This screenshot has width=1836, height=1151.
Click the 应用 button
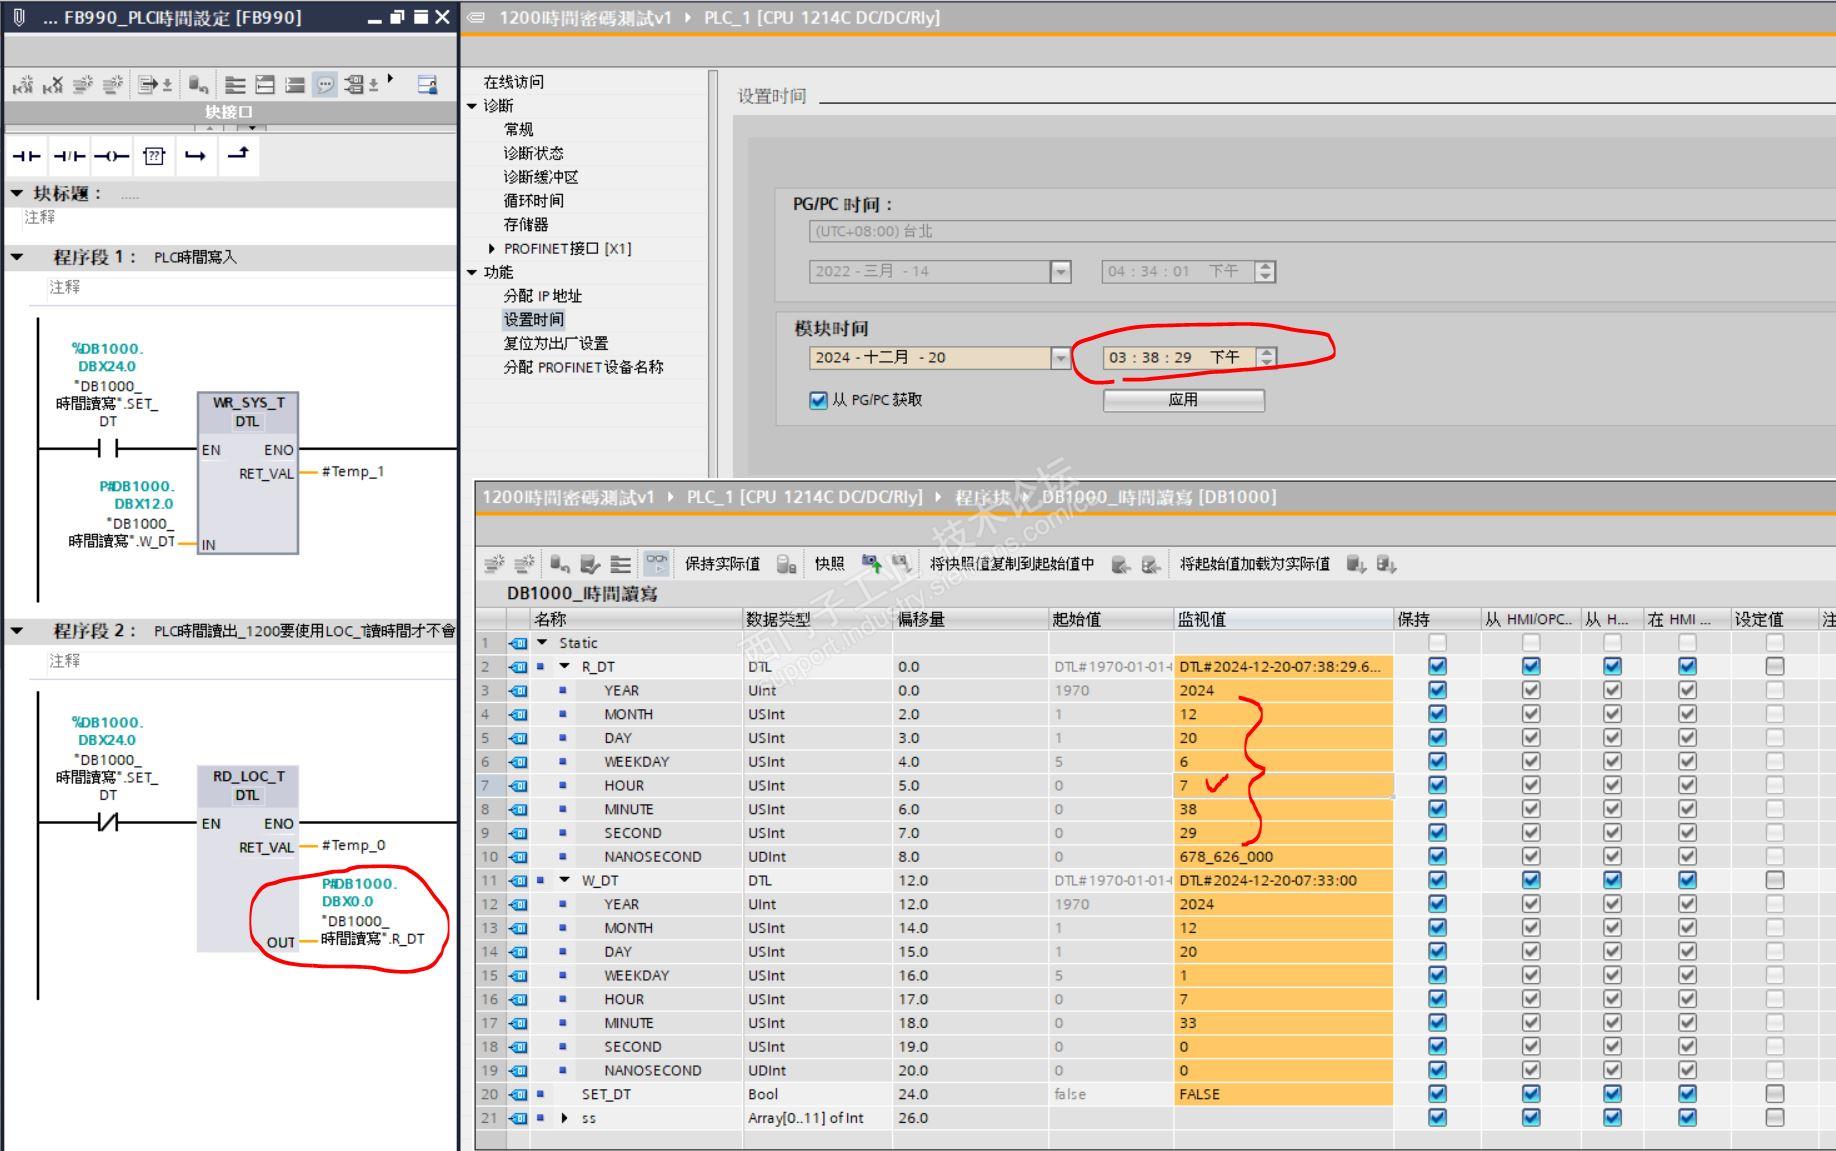1184,400
